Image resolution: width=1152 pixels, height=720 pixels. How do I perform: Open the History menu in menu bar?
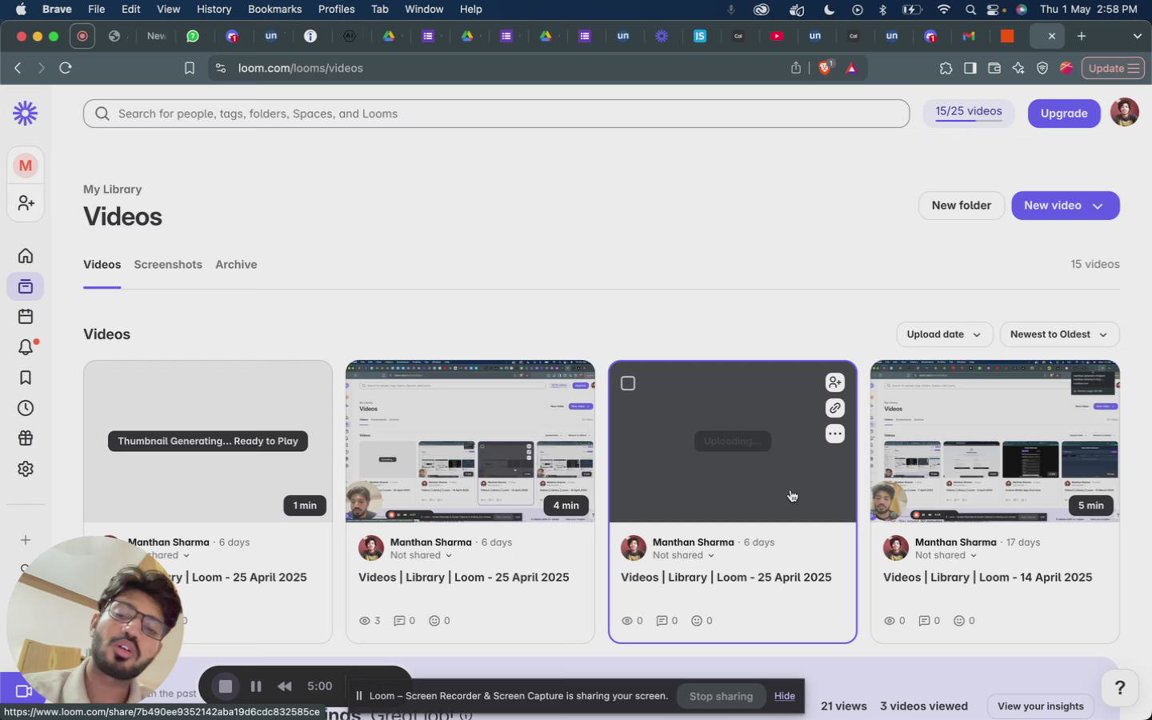pyautogui.click(x=214, y=10)
